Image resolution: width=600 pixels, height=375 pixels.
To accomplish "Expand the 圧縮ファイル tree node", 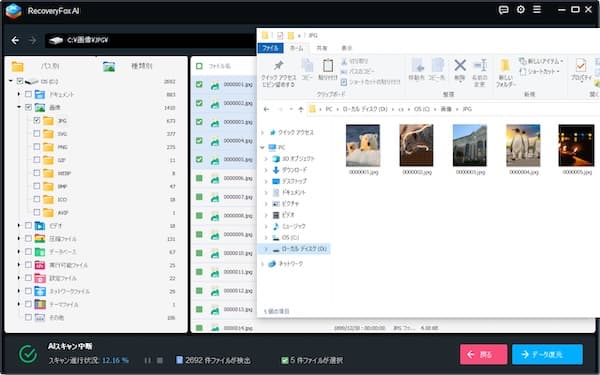I will 18,238.
